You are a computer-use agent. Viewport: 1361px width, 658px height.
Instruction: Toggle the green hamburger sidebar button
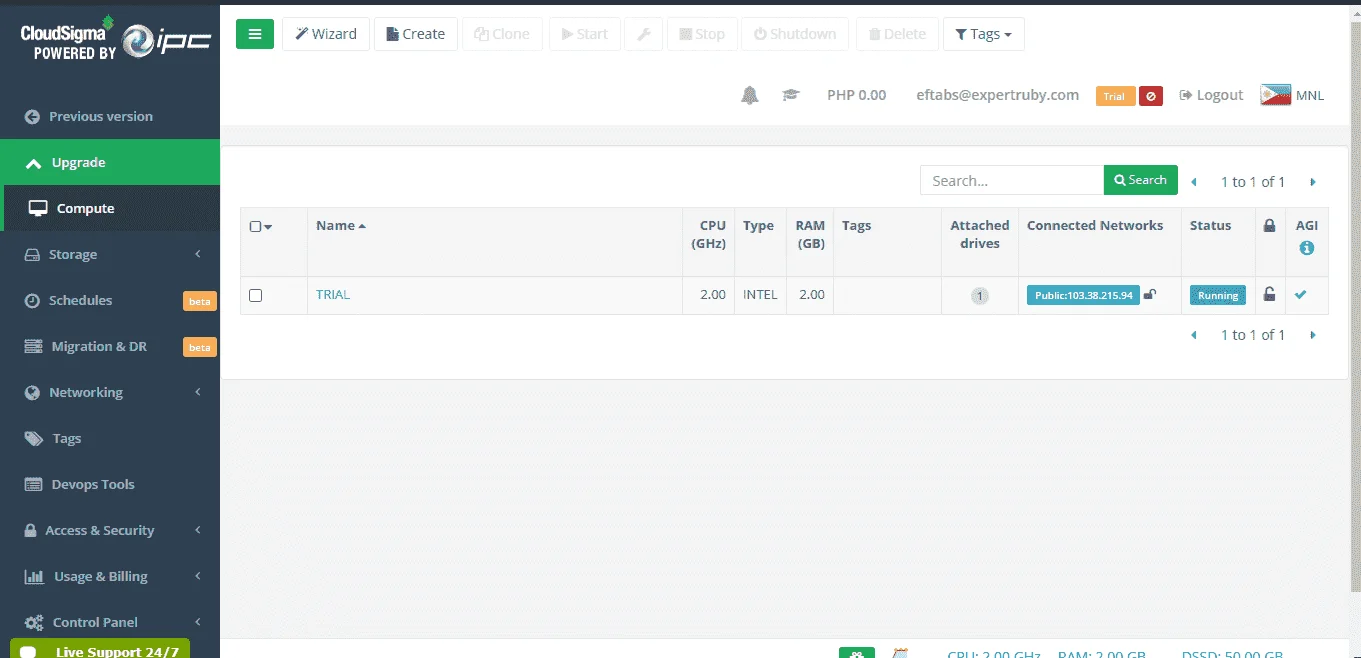(x=255, y=34)
